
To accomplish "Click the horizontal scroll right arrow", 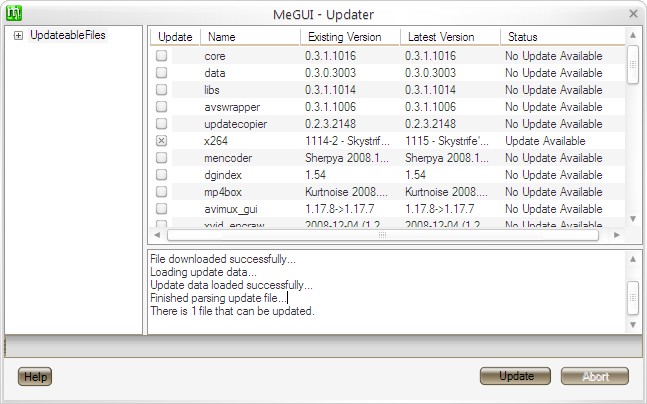I will tap(617, 235).
